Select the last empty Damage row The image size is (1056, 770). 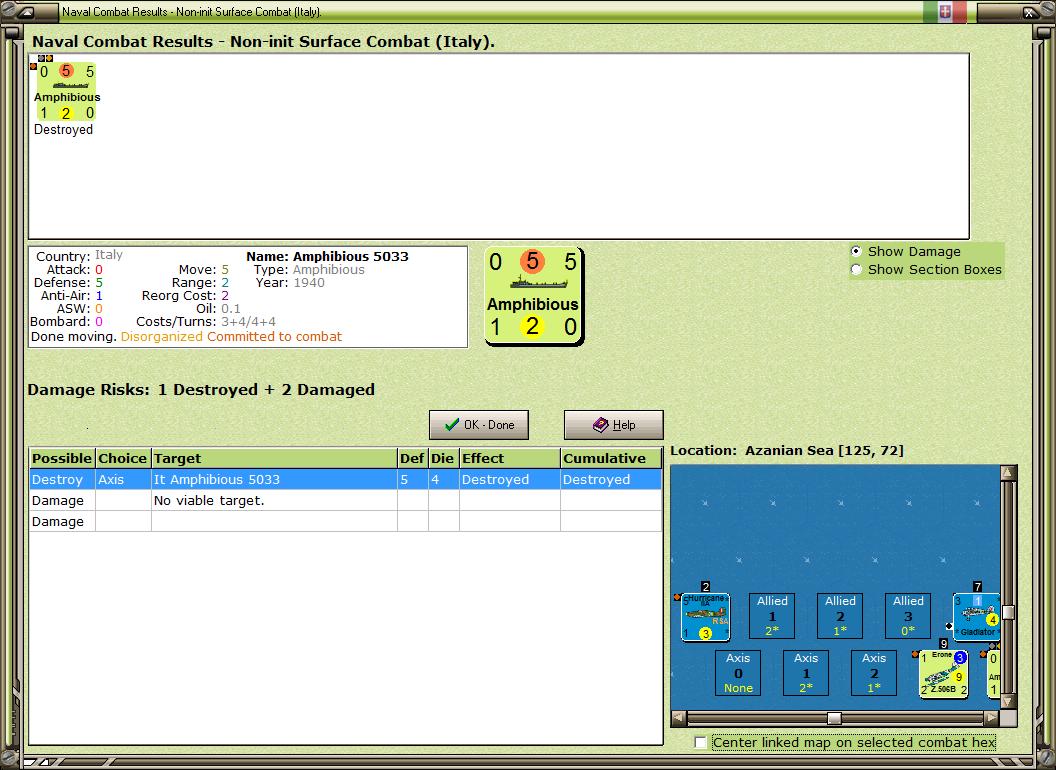345,521
